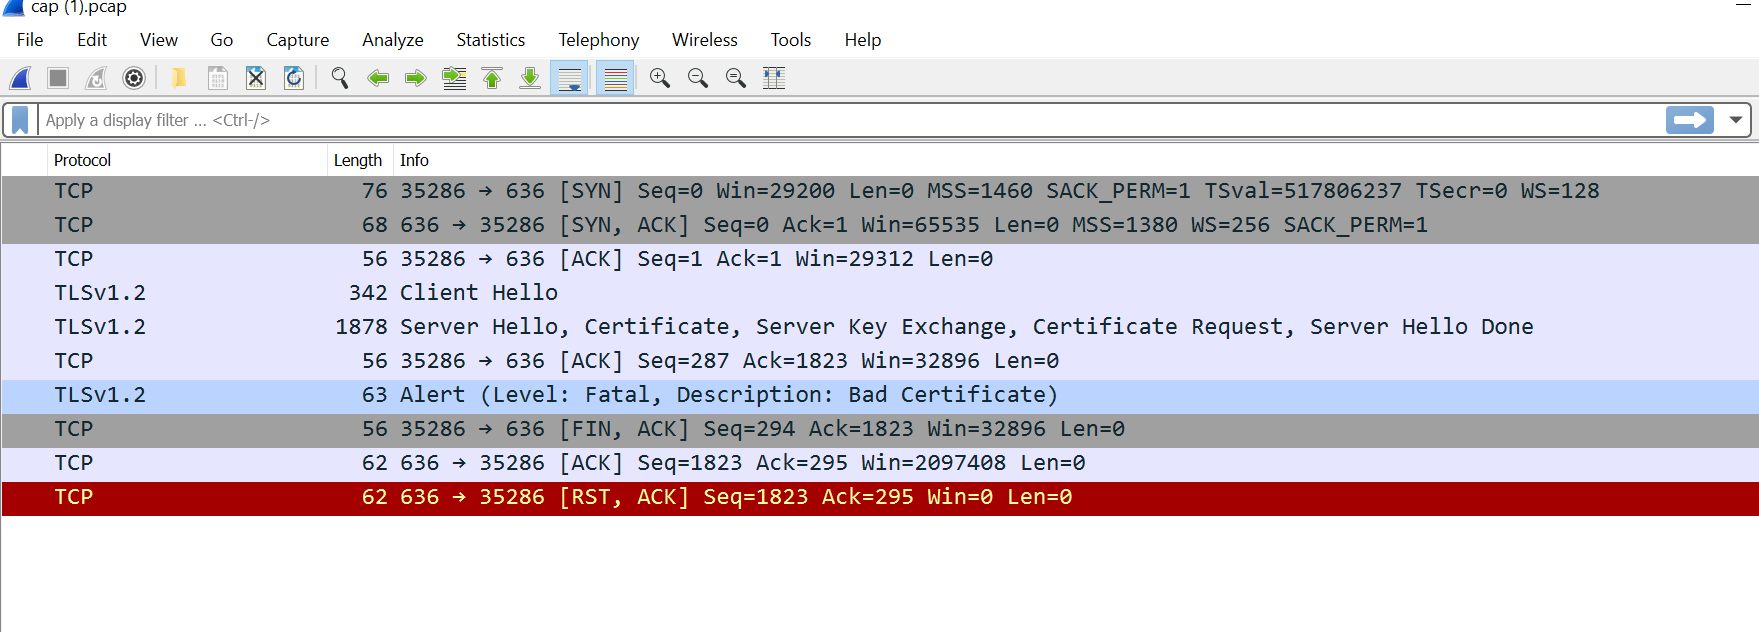
Task: Expand the filter history dropdown arrow
Action: [x=1736, y=120]
